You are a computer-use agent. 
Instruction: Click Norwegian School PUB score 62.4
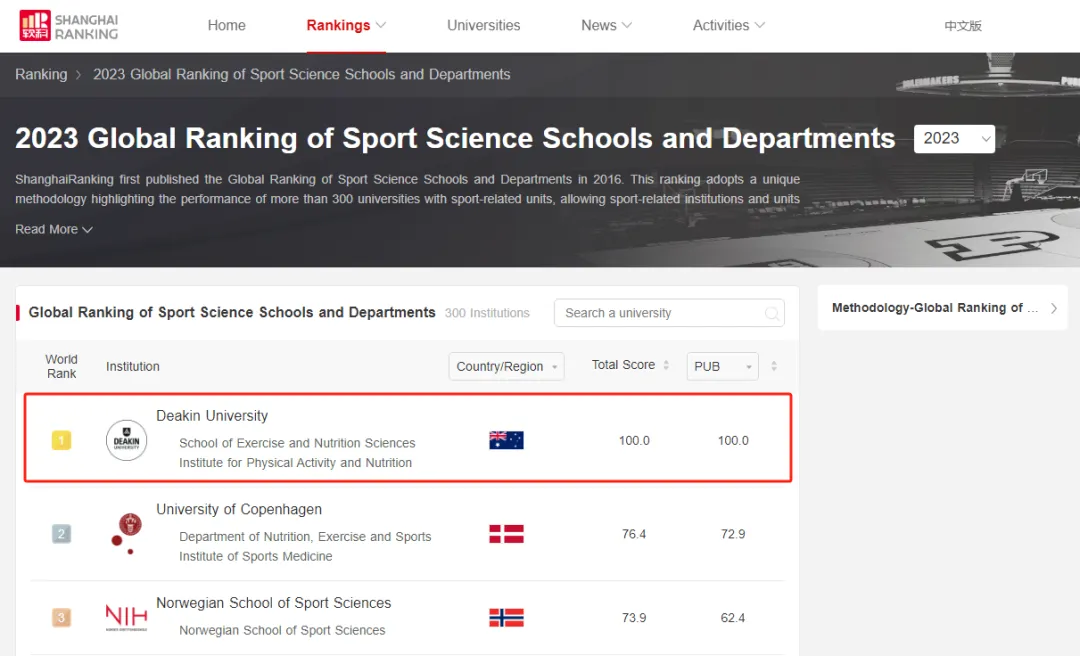click(x=733, y=617)
